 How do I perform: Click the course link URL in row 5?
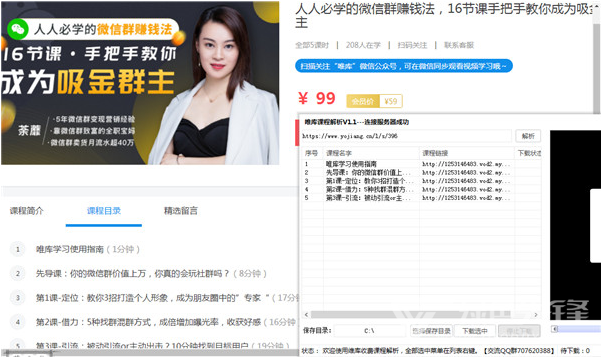coord(466,198)
